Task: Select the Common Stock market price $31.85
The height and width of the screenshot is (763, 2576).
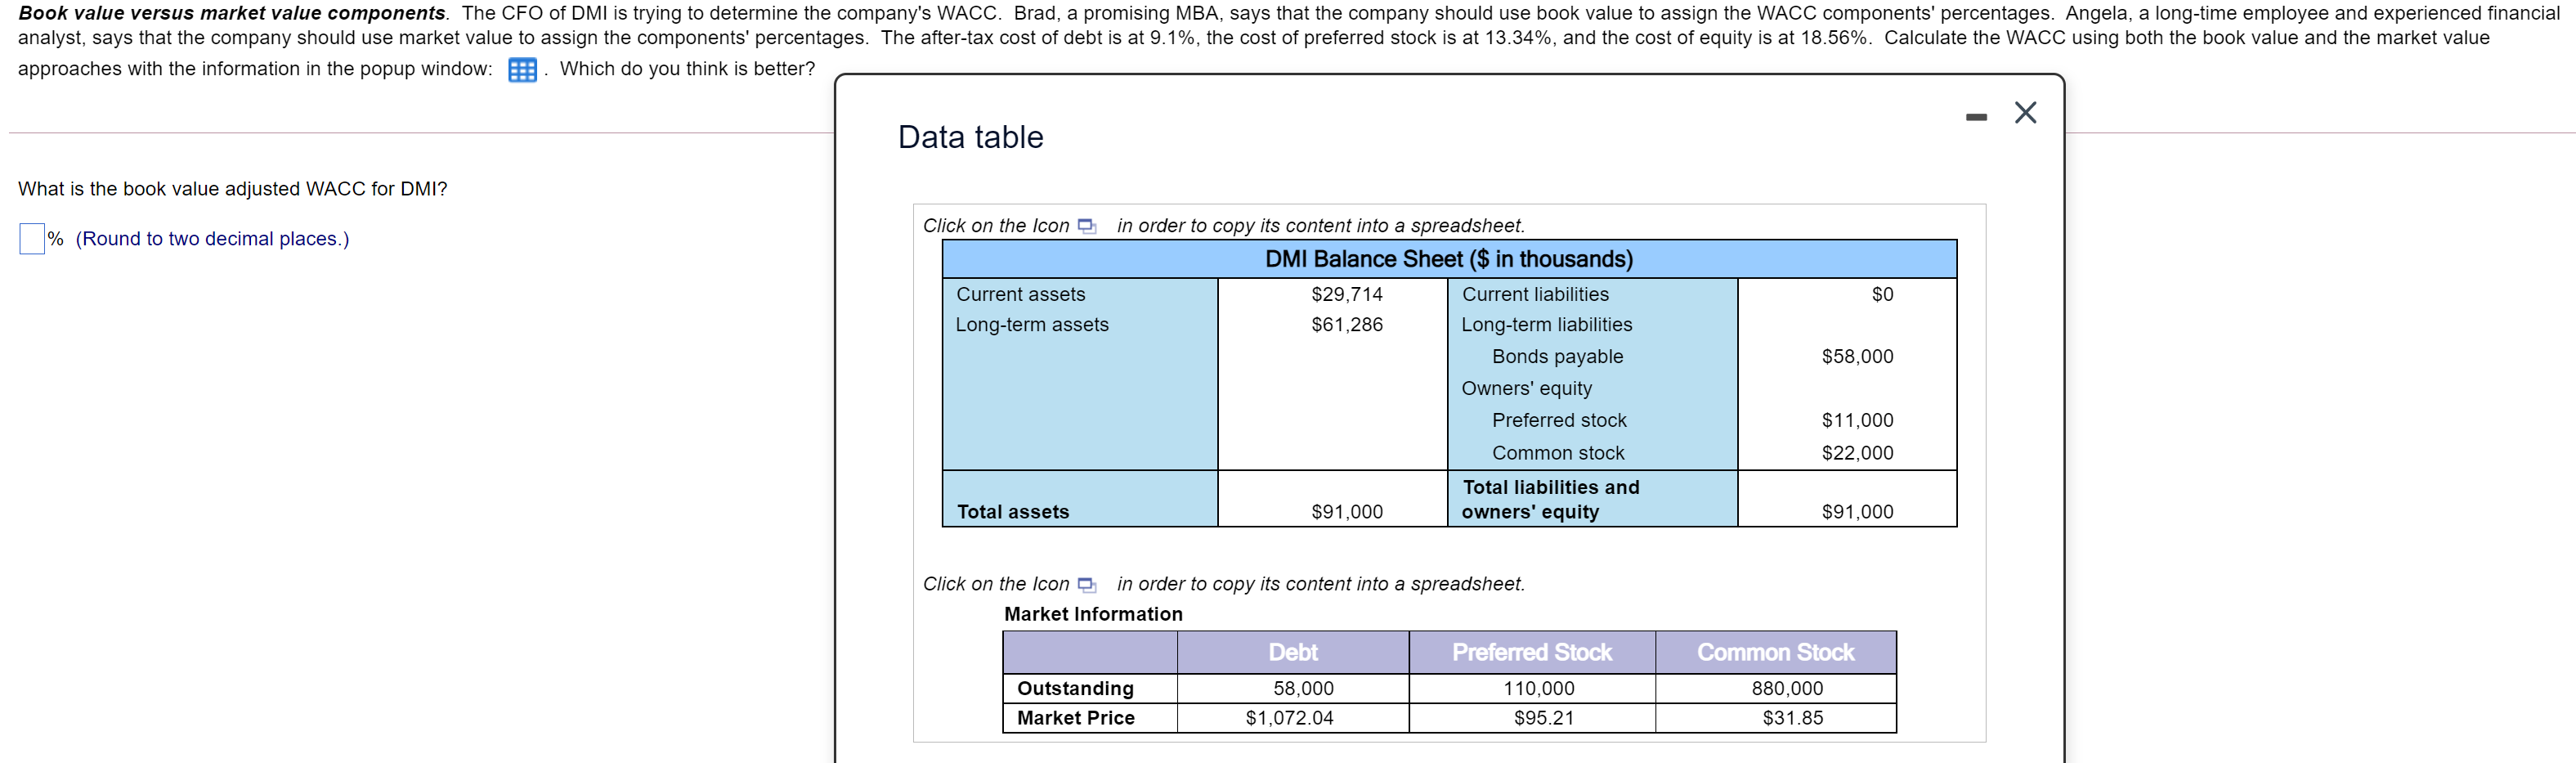Action: (1793, 718)
